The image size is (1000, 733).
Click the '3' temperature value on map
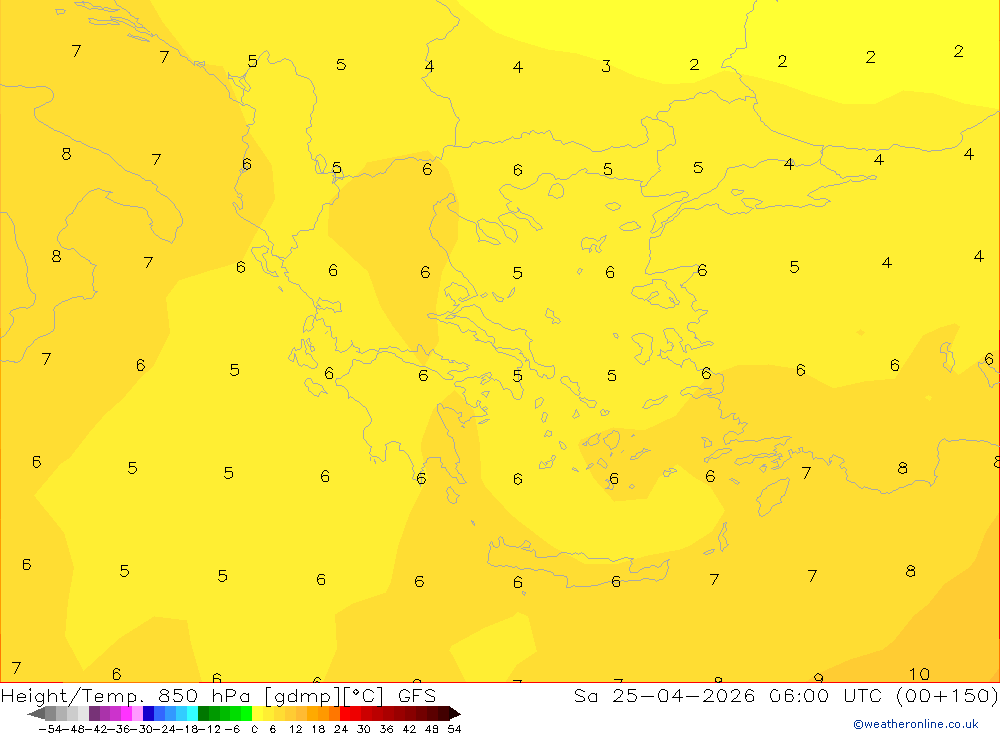[x=606, y=66]
